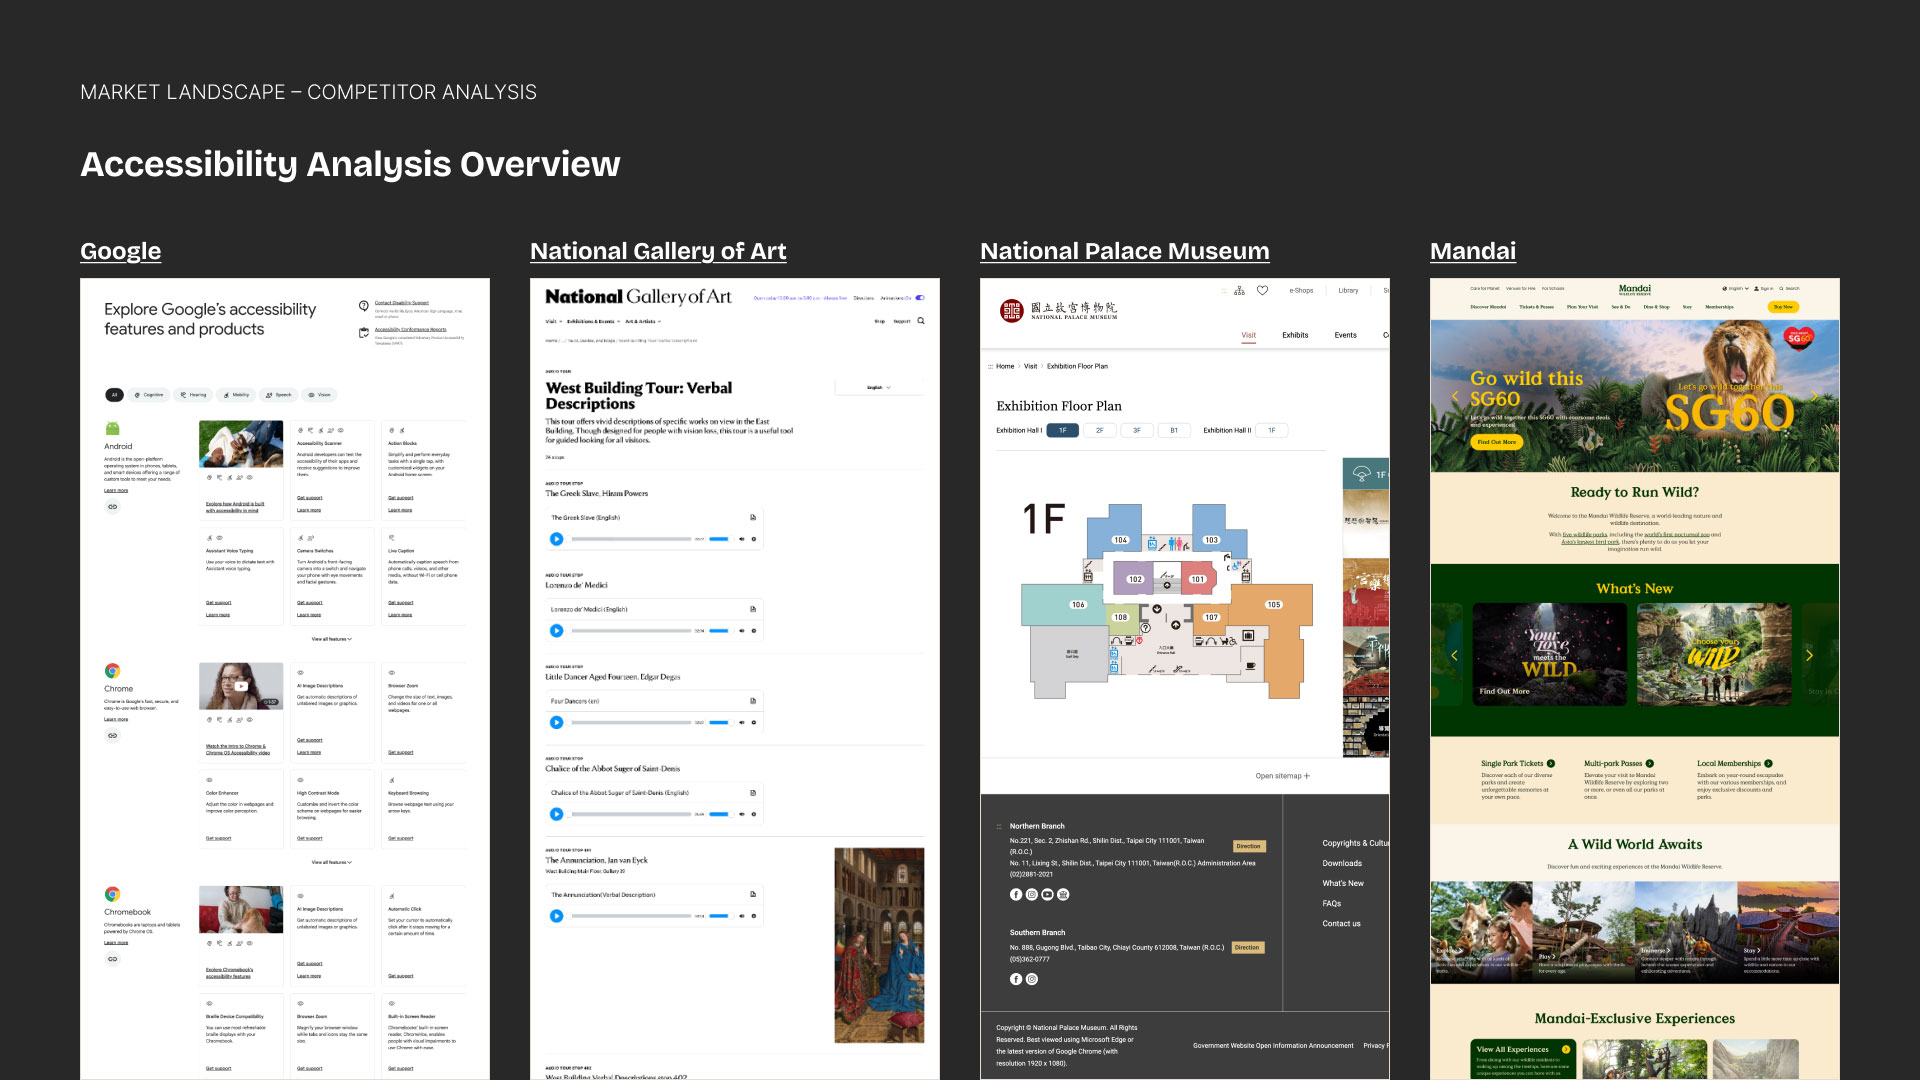
Task: Click the heart favorites icon on Palace Museum
Action: point(1263,290)
